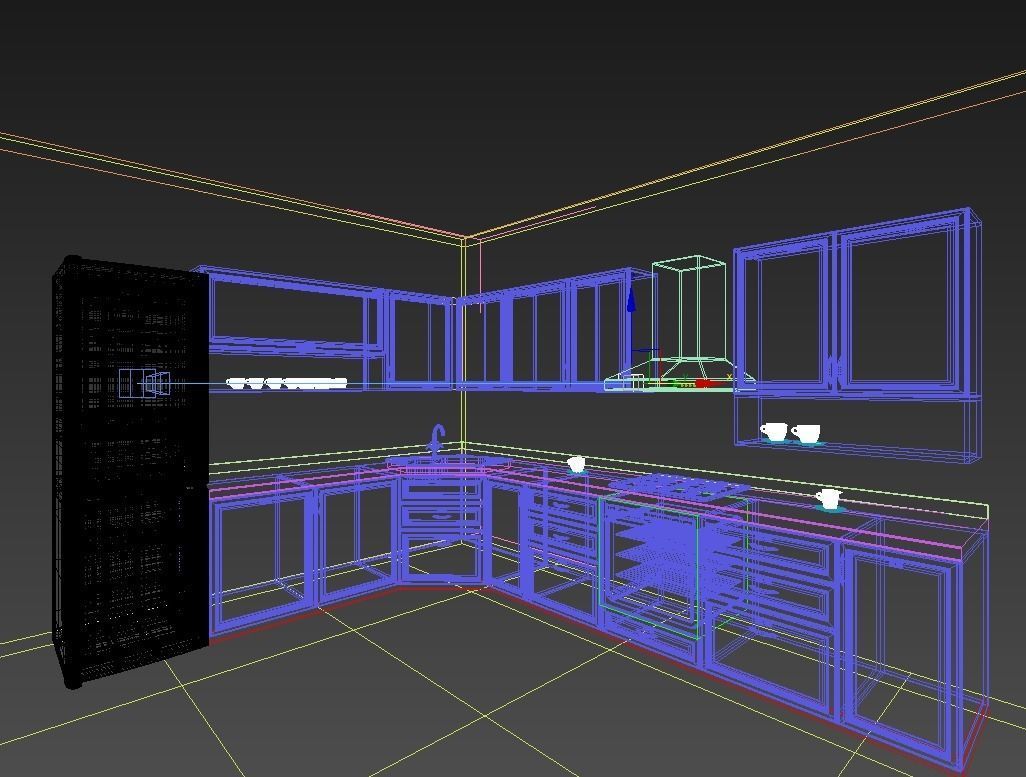Select the right cup on open wall shelf
The image size is (1026, 777).
pos(806,433)
